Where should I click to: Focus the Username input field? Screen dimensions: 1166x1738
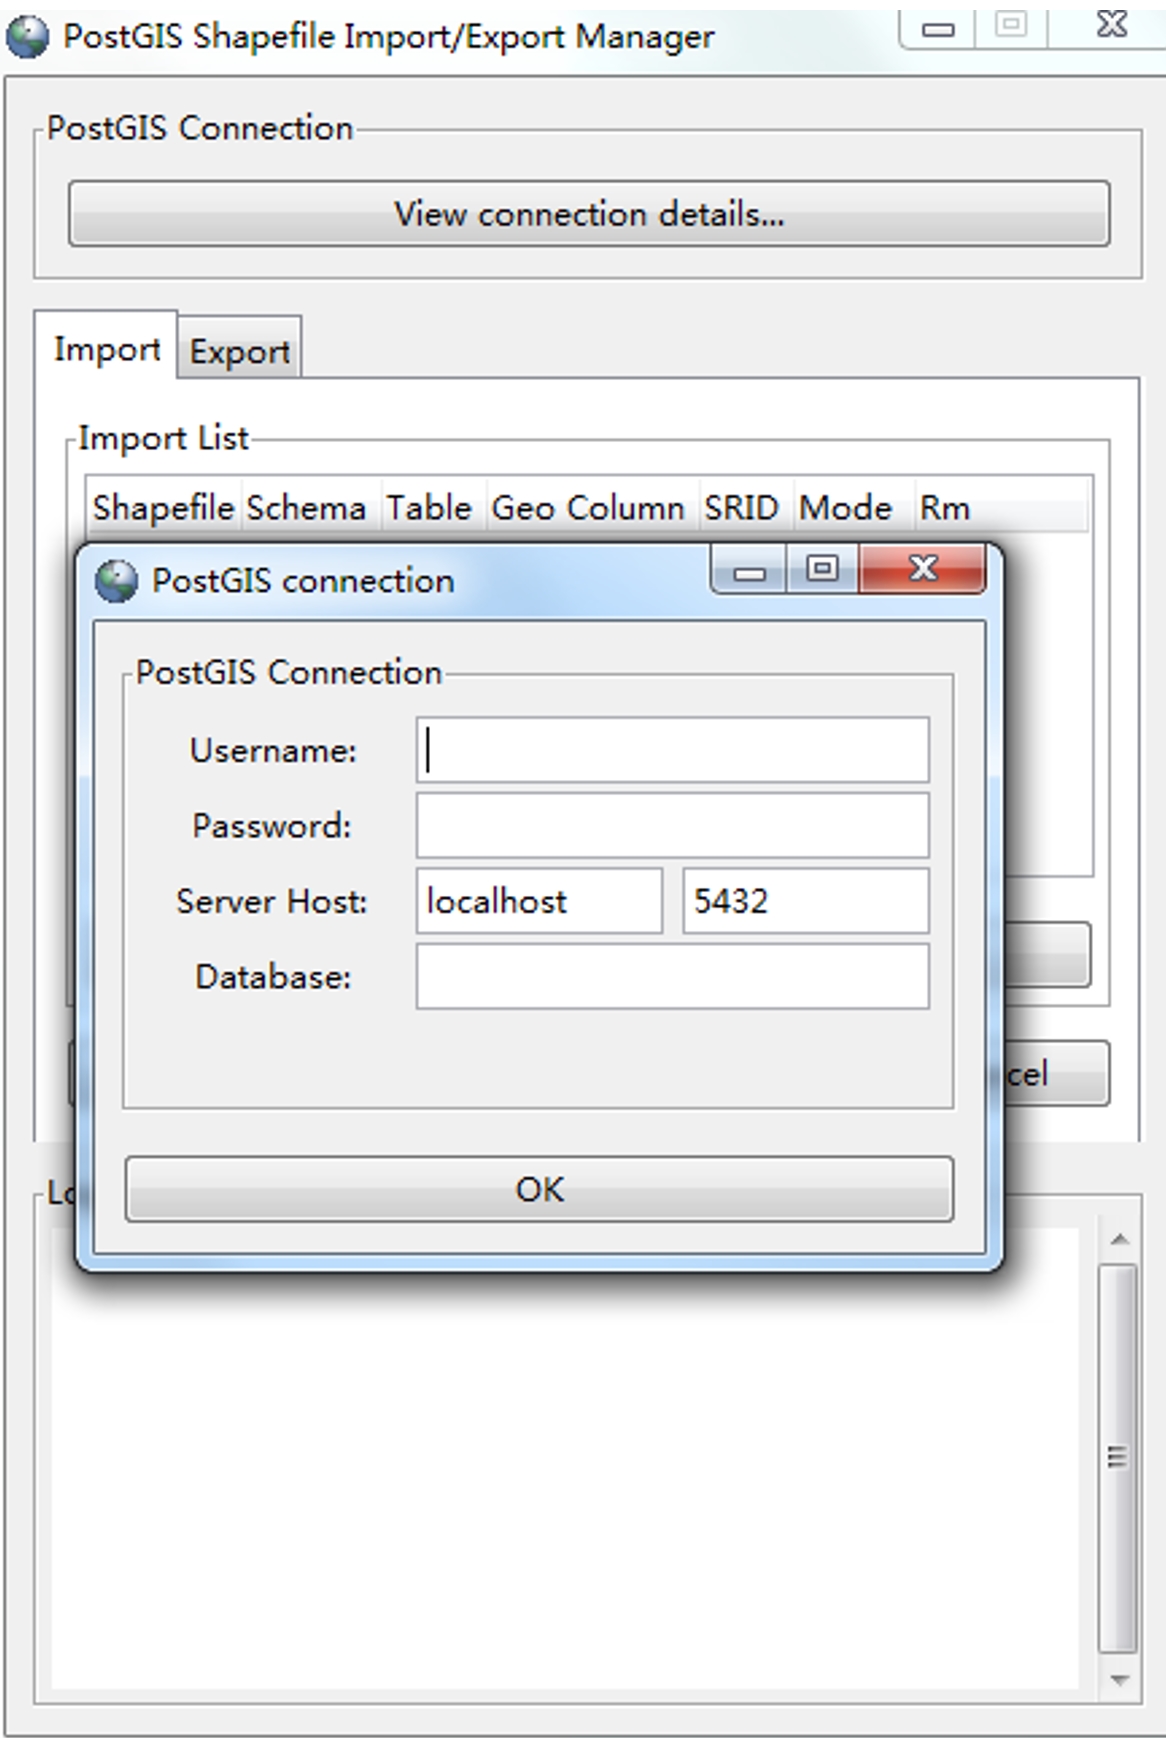(x=672, y=750)
